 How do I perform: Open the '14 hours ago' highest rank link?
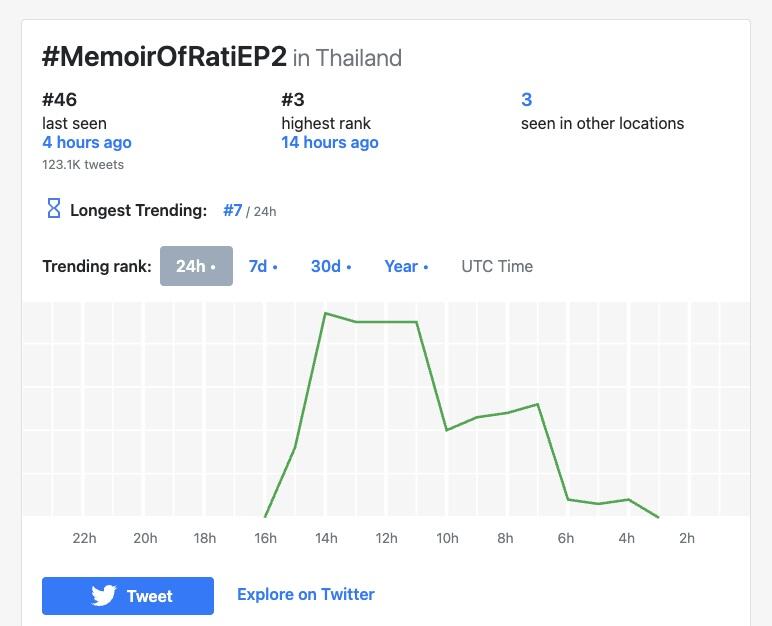(x=330, y=142)
